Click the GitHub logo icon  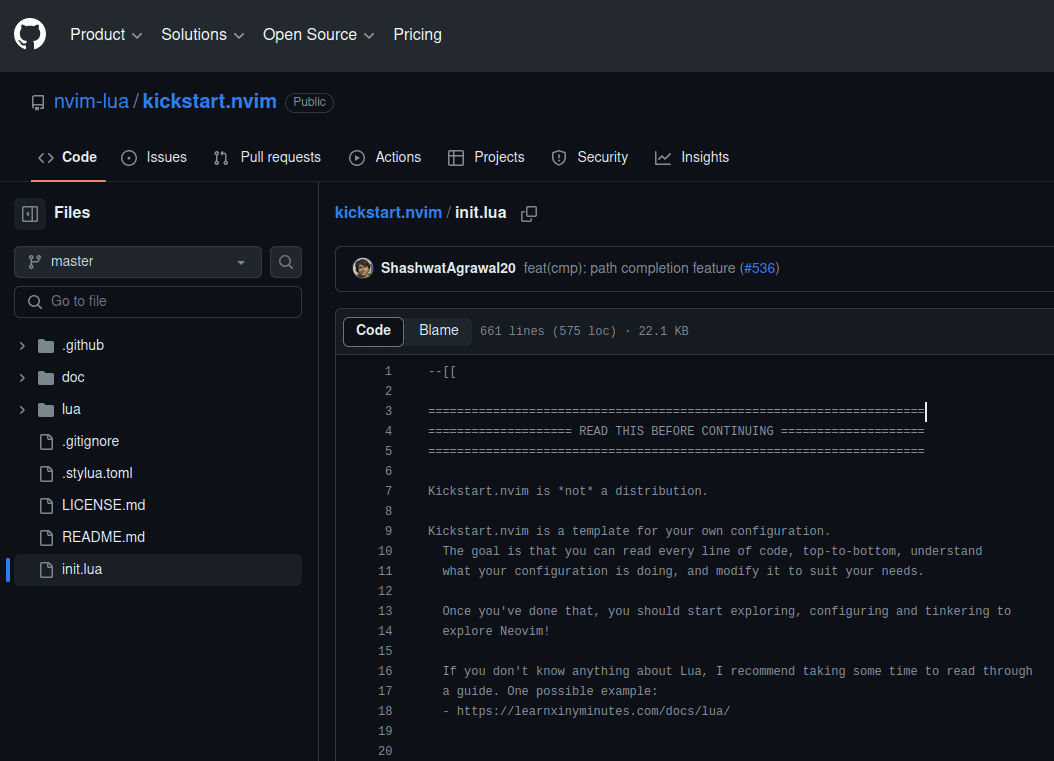(30, 34)
